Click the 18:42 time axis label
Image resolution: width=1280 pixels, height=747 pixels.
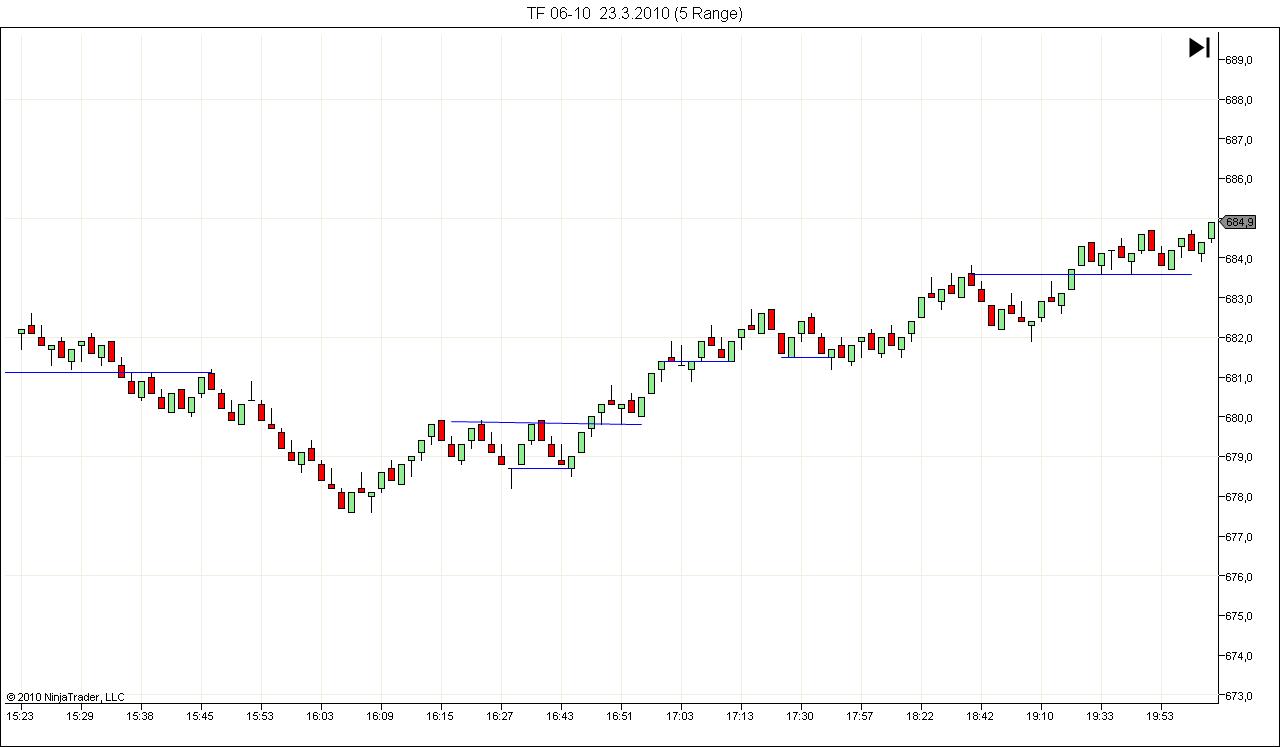pos(980,716)
